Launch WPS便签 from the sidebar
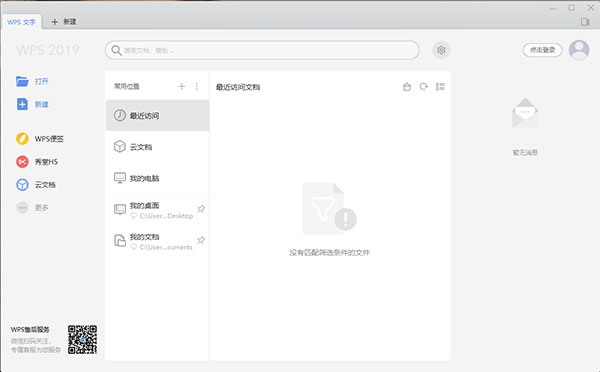The height and width of the screenshot is (372, 600). click(x=40, y=139)
